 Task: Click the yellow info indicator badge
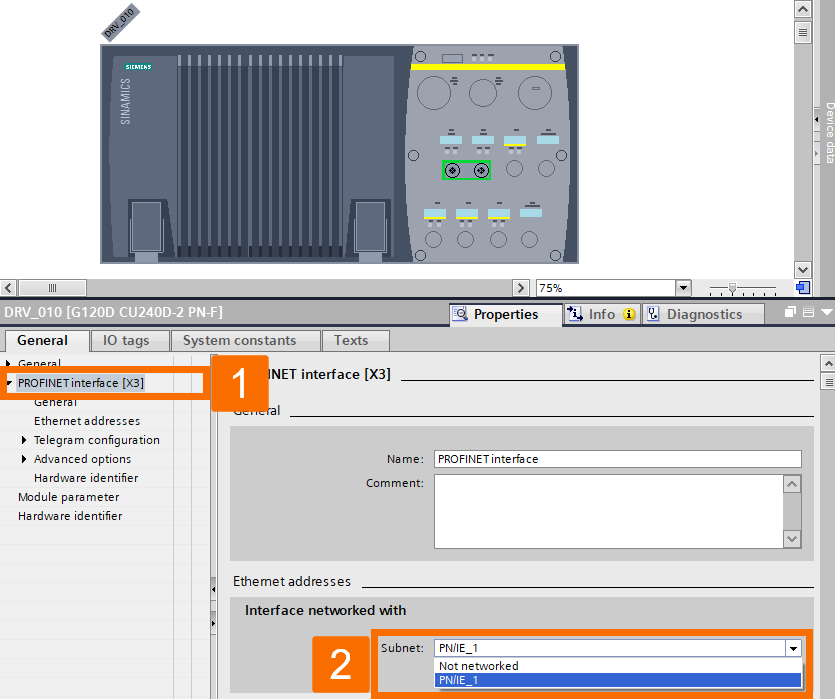point(629,314)
